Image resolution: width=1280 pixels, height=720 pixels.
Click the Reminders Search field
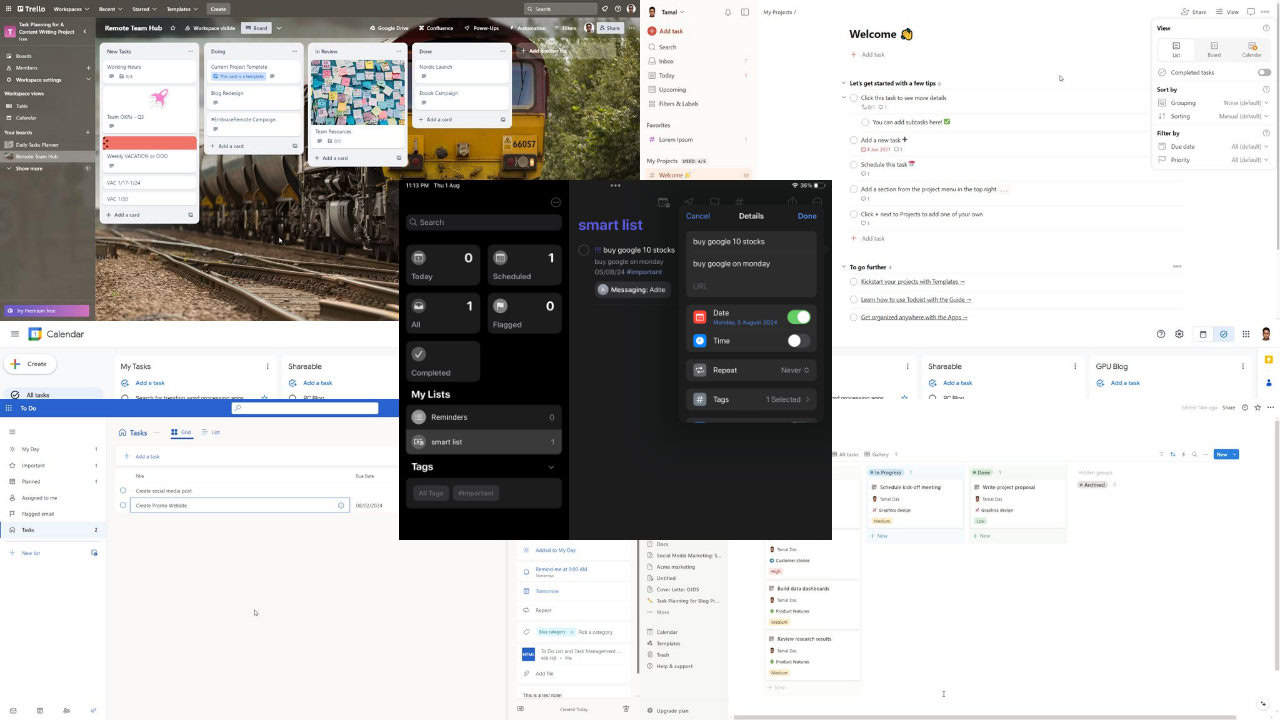coord(484,222)
